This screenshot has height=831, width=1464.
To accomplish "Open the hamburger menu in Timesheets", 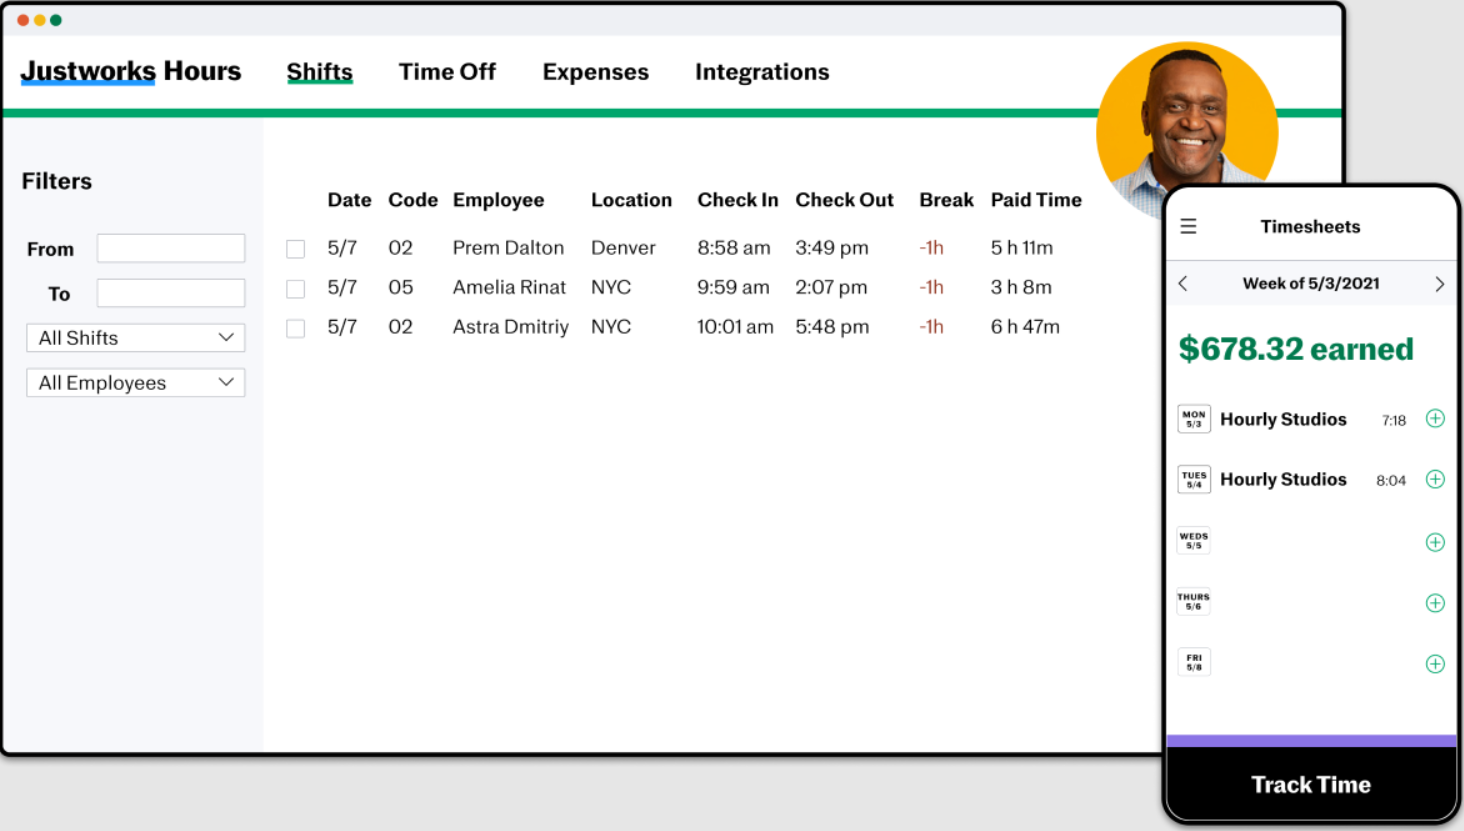I will tap(1188, 227).
